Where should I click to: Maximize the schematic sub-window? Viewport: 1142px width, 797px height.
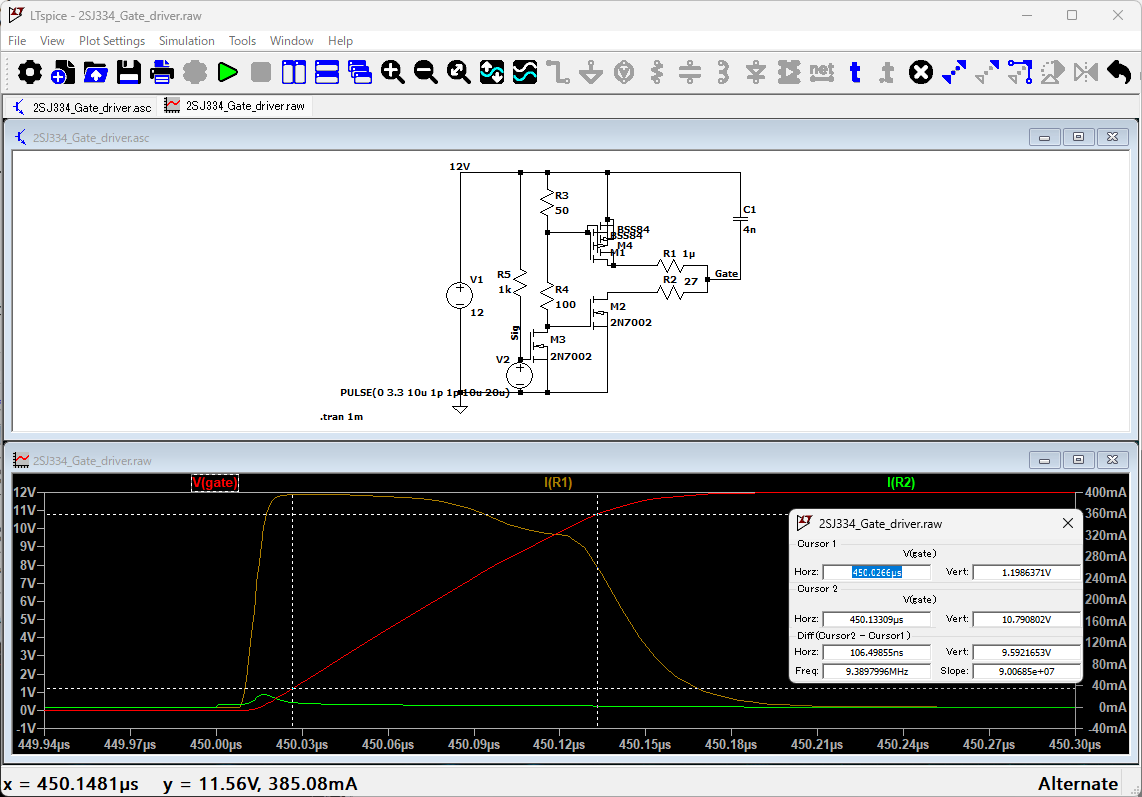coord(1078,137)
